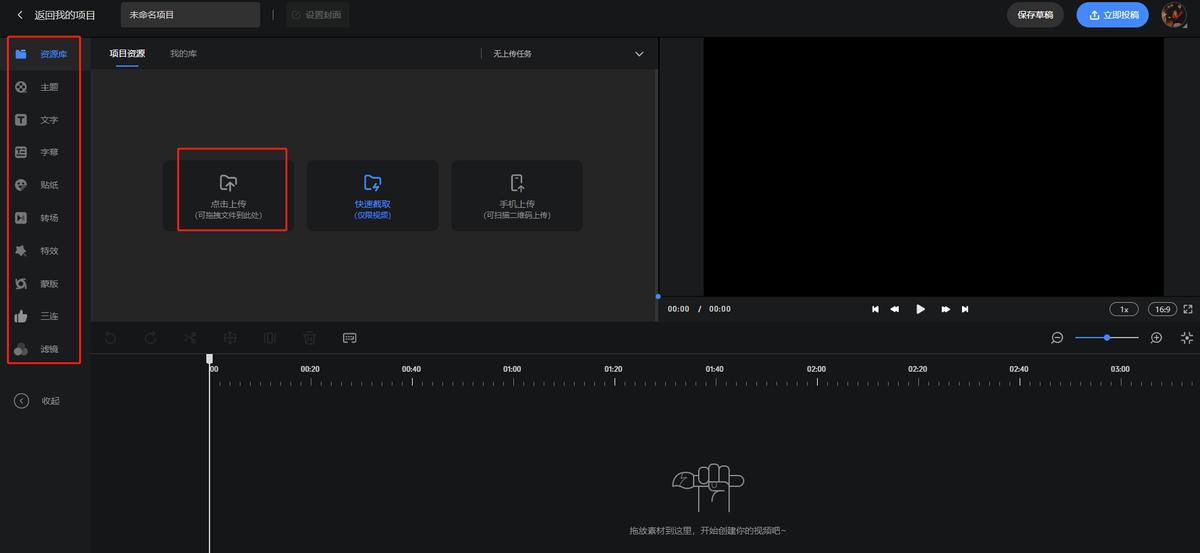Click the 立即投稿 submit button
Image resolution: width=1200 pixels, height=553 pixels.
pyautogui.click(x=1112, y=15)
